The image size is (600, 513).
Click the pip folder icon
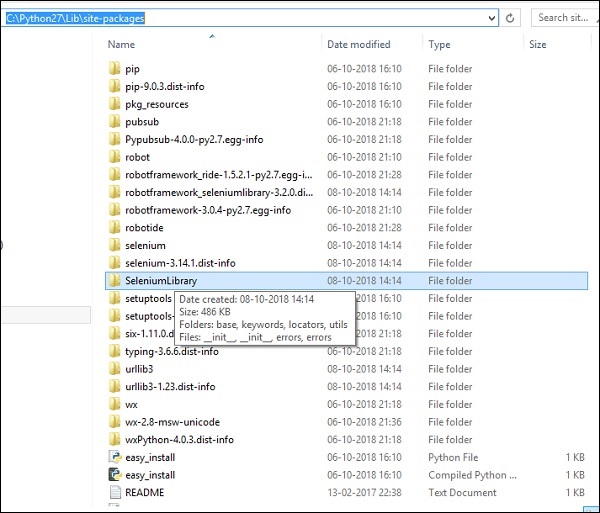[114, 69]
